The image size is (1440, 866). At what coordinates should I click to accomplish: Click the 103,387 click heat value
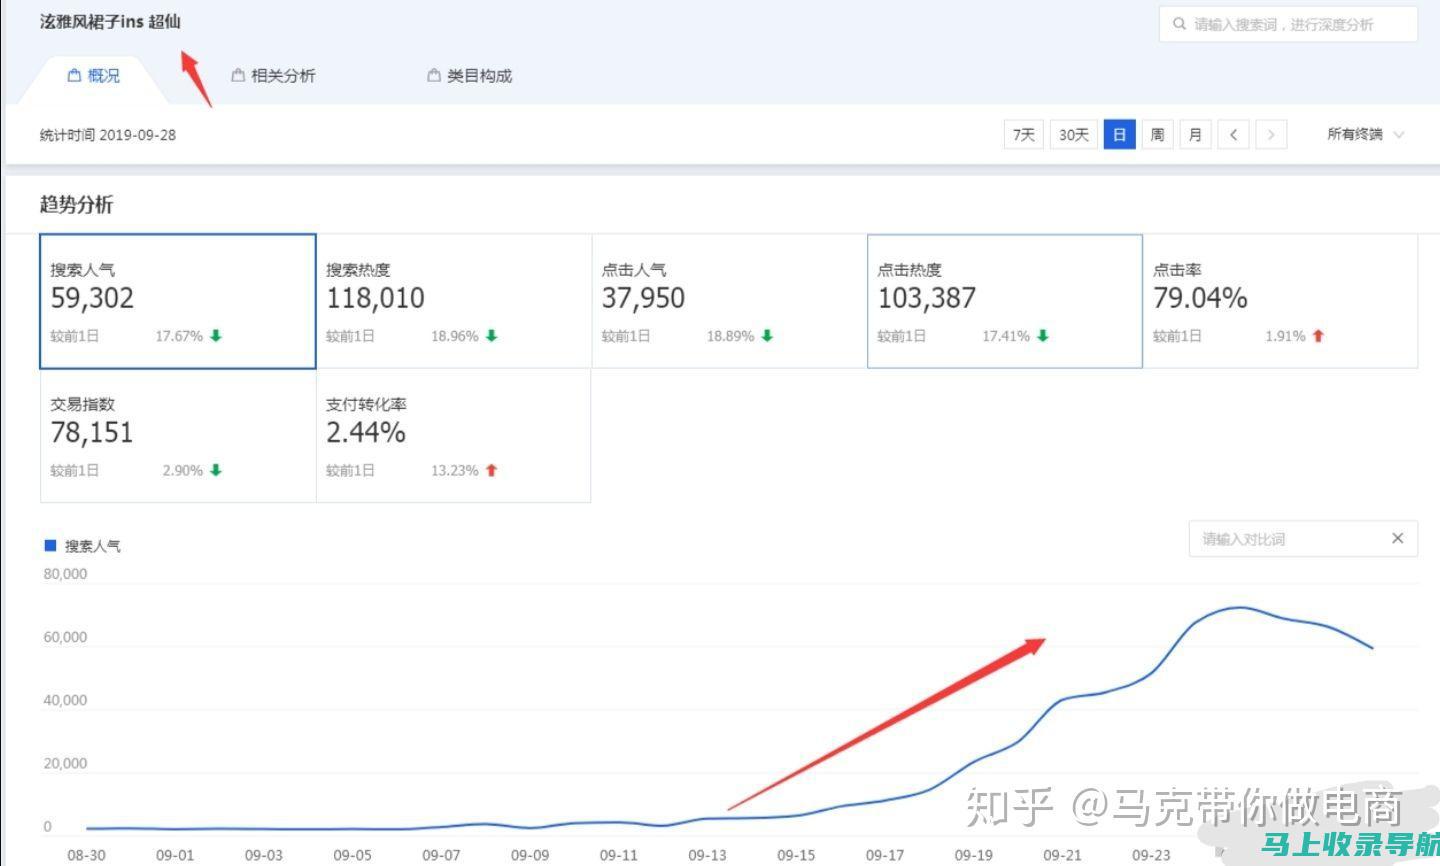tap(927, 298)
